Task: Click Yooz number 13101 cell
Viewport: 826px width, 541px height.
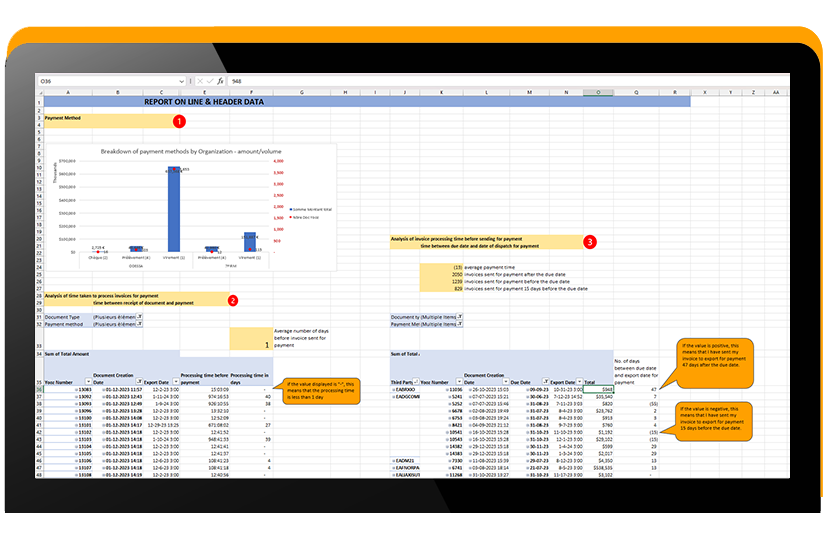Action: point(68,425)
